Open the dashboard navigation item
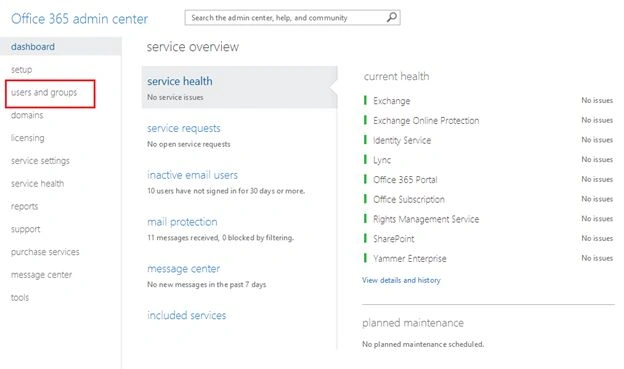 click(x=60, y=47)
